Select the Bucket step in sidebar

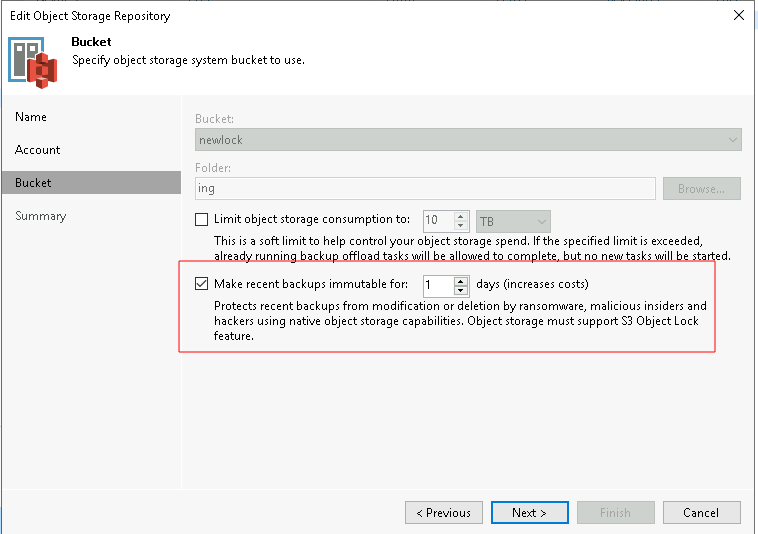pyautogui.click(x=34, y=183)
